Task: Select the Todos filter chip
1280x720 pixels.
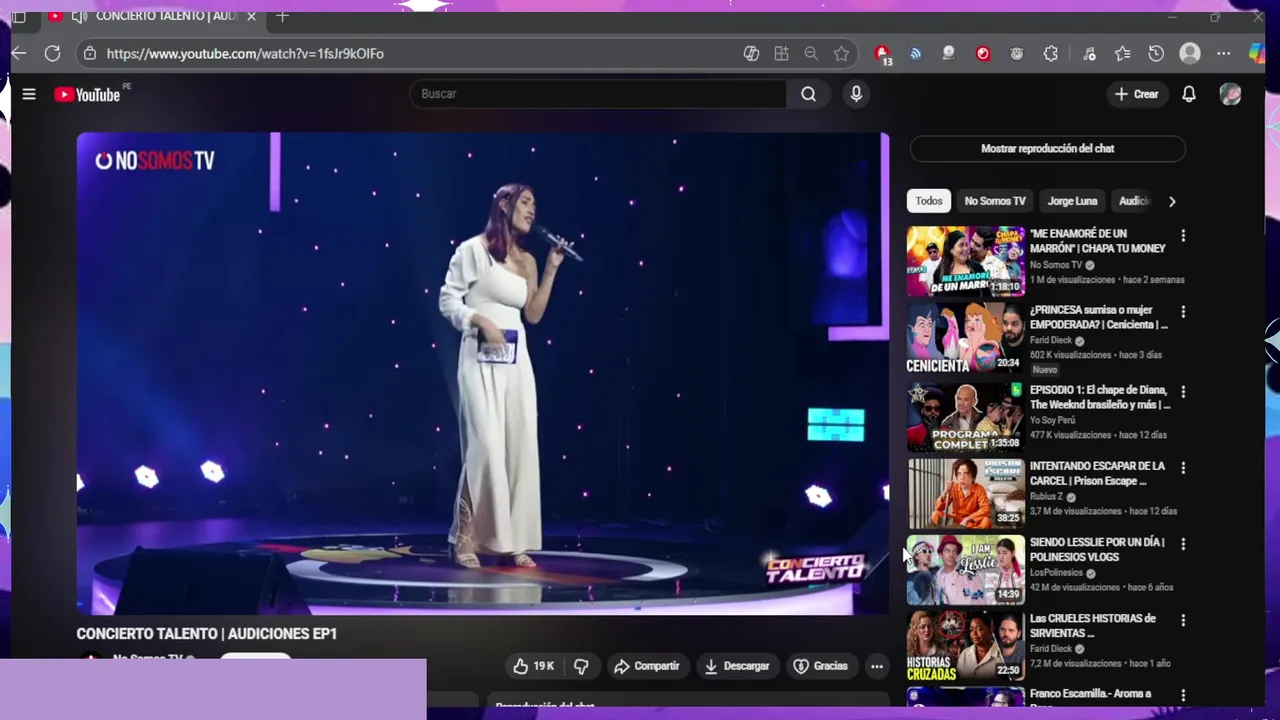Action: 928,201
